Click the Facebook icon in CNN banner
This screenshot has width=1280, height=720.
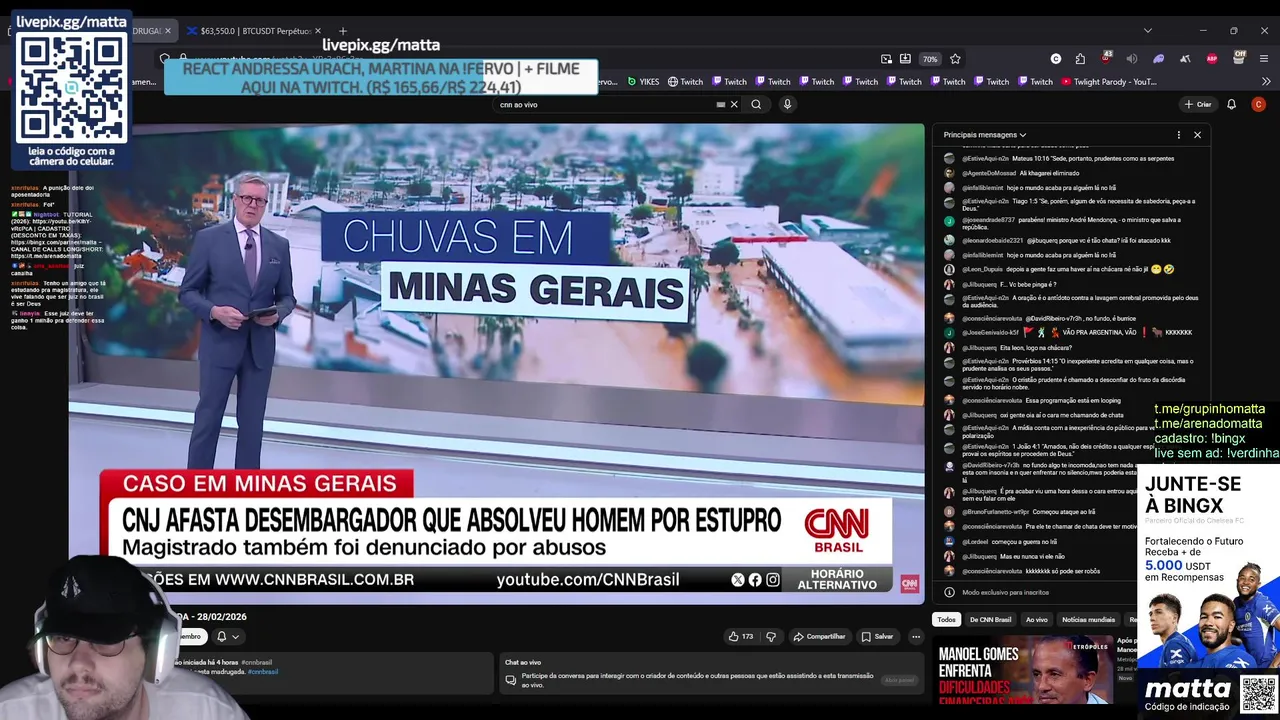pos(755,580)
